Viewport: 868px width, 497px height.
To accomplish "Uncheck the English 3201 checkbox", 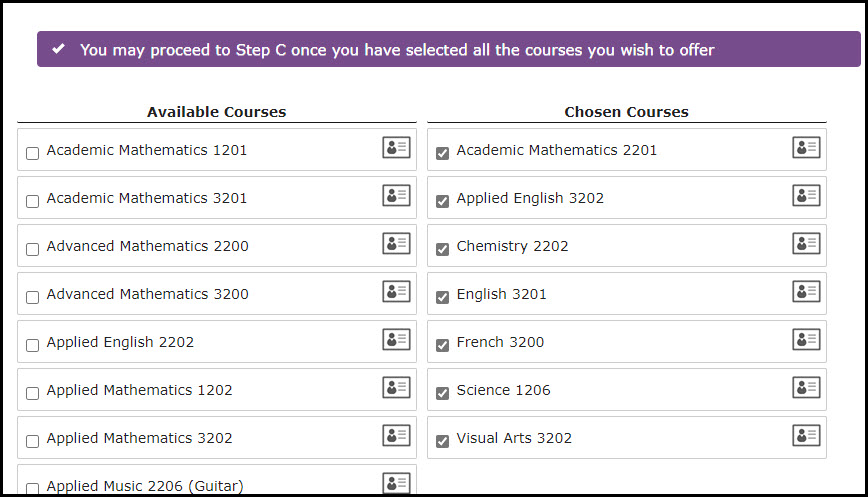I will point(442,297).
